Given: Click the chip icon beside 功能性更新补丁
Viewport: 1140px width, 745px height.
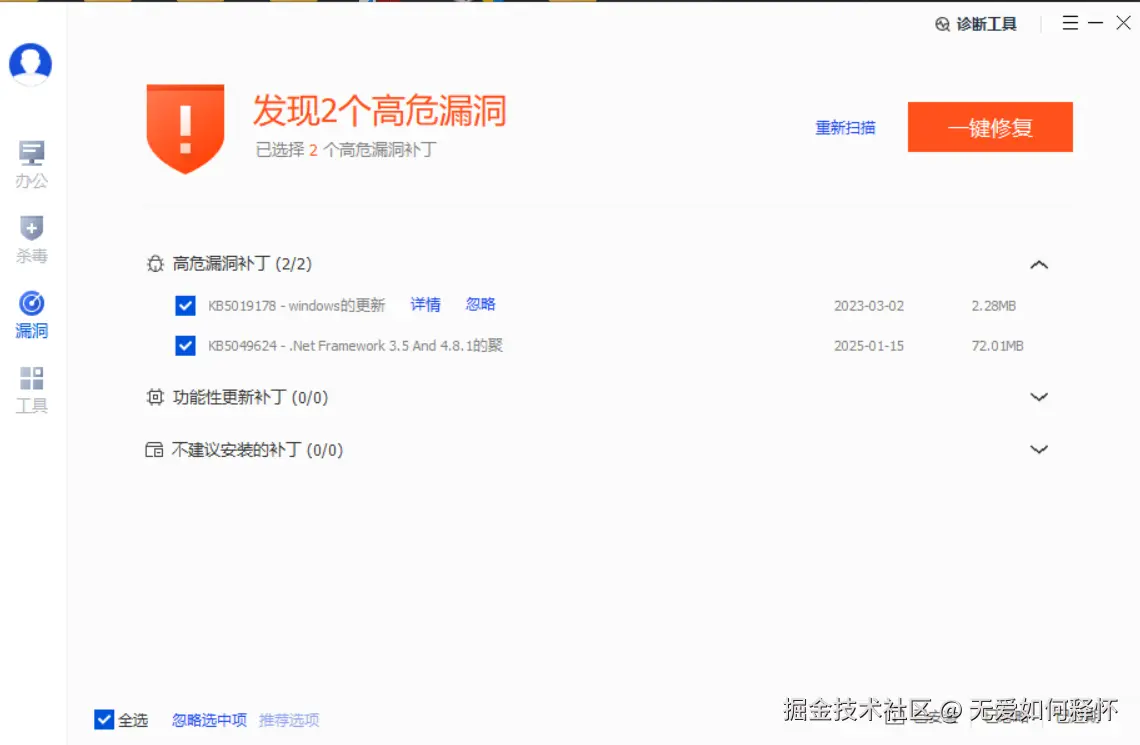Looking at the screenshot, I should point(155,397).
